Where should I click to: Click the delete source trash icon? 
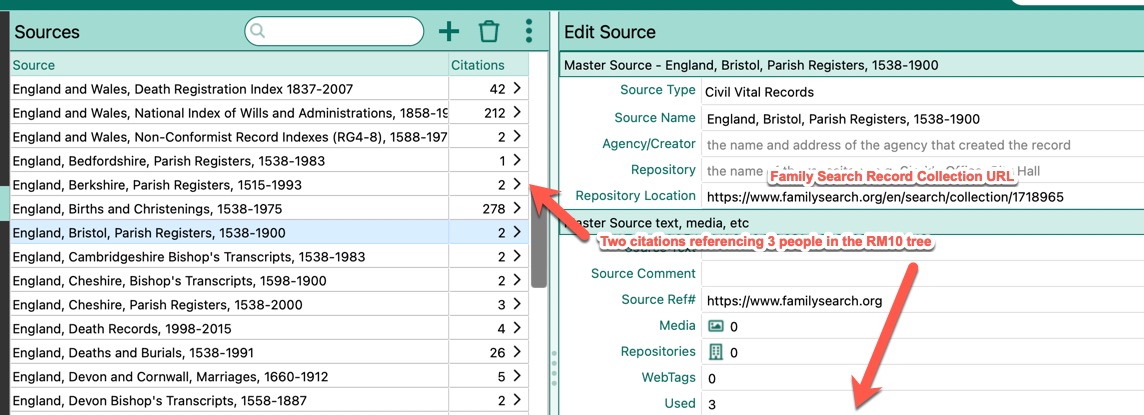click(x=489, y=32)
